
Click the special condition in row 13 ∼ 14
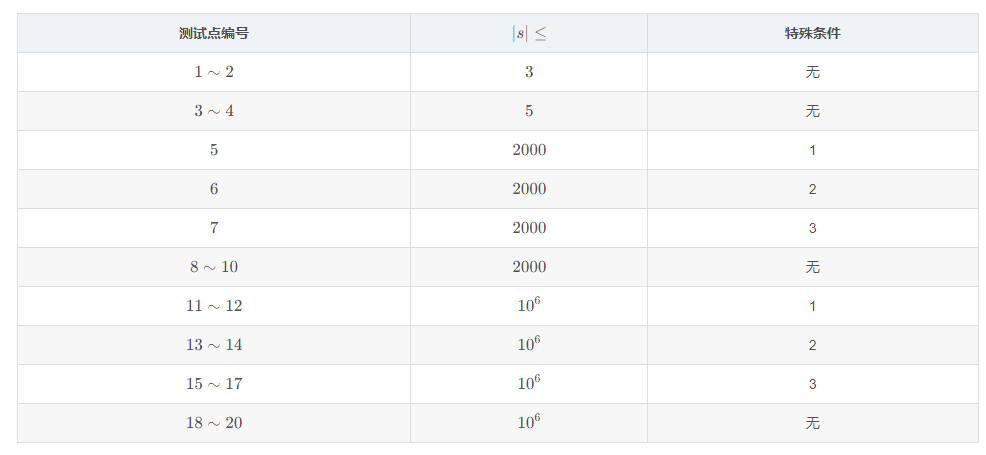(x=812, y=345)
